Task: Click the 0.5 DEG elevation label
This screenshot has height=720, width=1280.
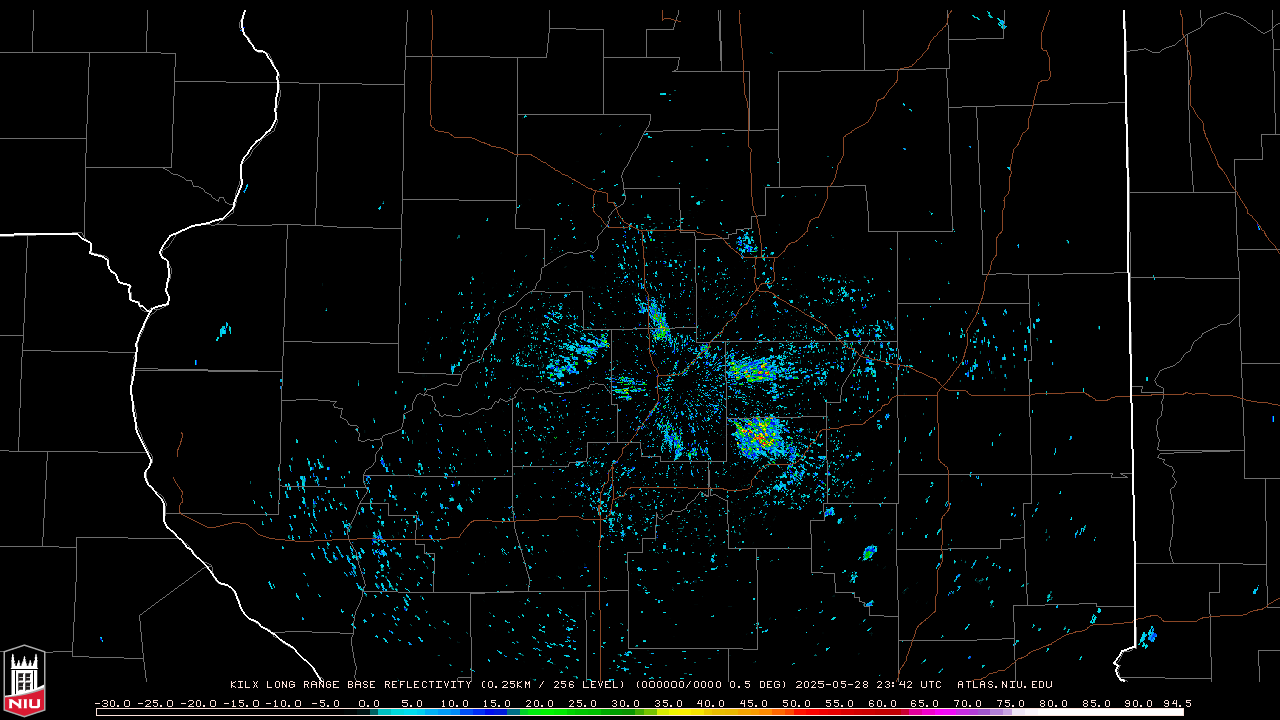Action: point(758,685)
